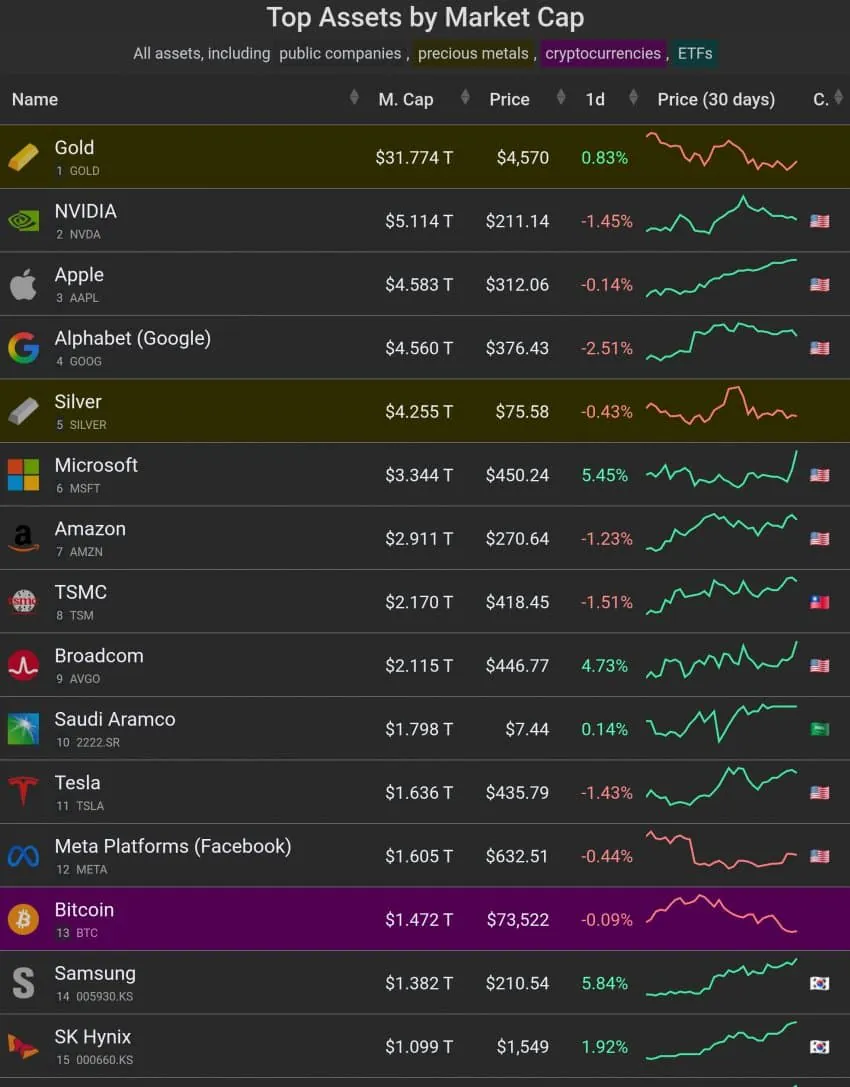This screenshot has height=1087, width=850.
Task: Click Amazon 1d change -1.23%
Action: click(607, 539)
